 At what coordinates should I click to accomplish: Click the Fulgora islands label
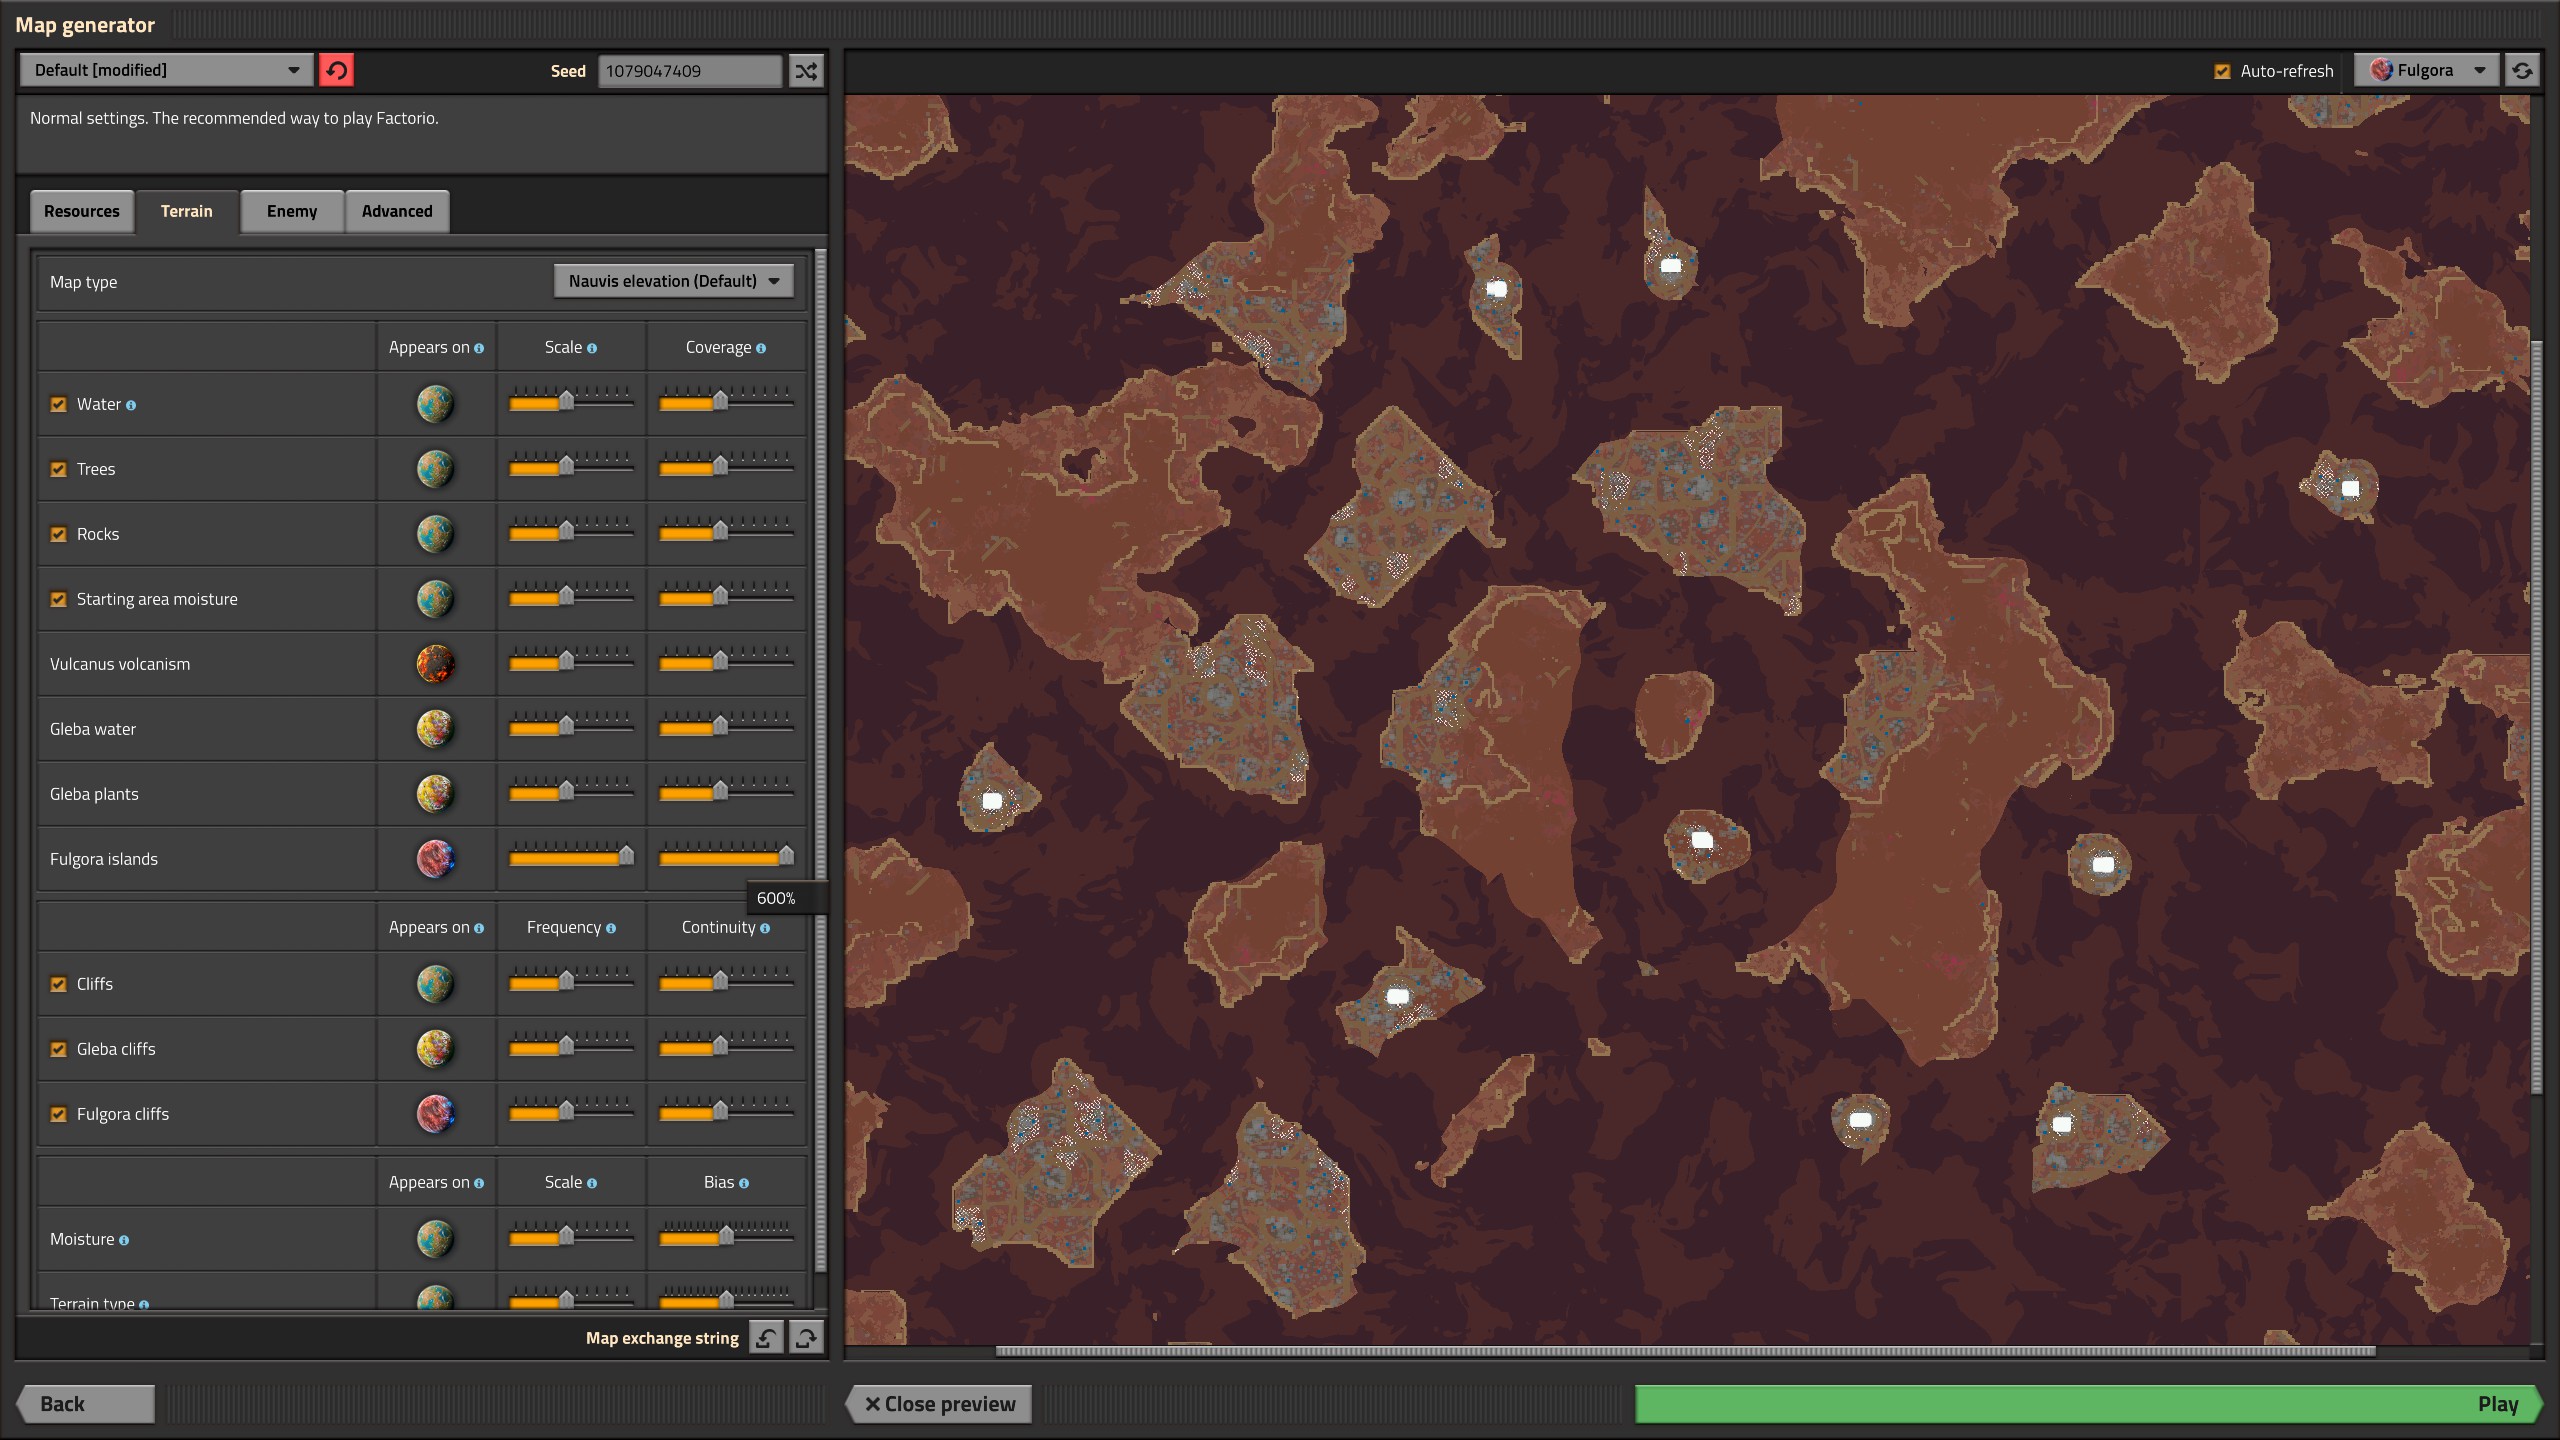tap(104, 859)
